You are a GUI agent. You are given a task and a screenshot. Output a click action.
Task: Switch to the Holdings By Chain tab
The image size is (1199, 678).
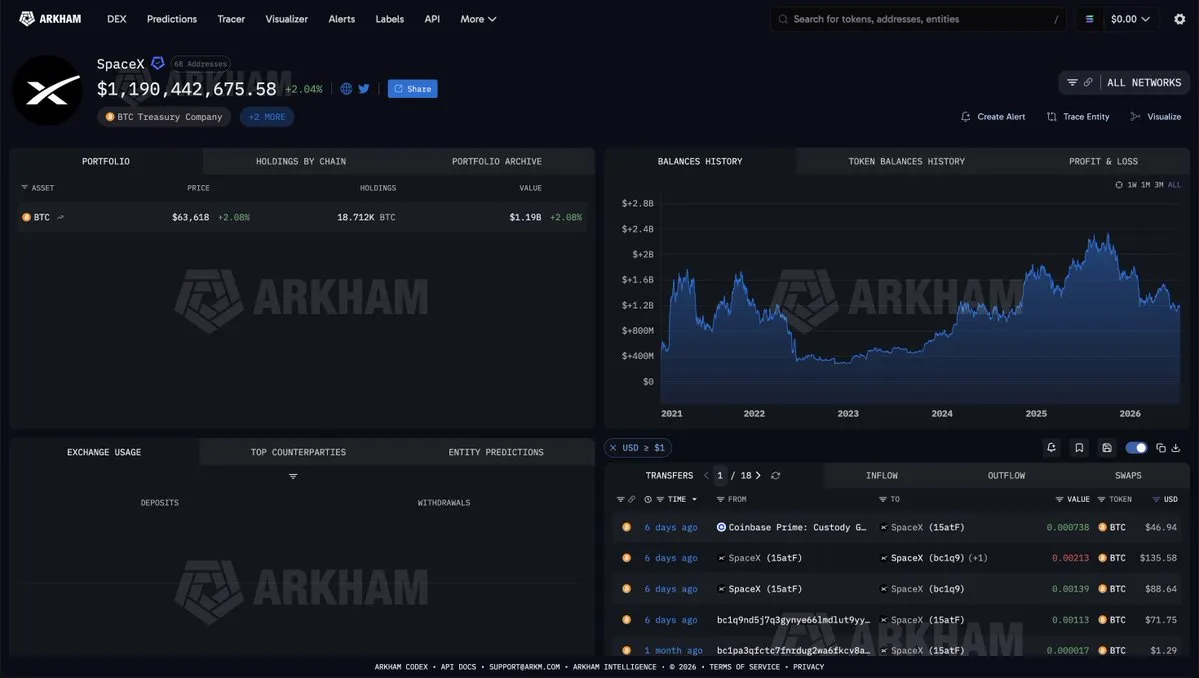[301, 161]
